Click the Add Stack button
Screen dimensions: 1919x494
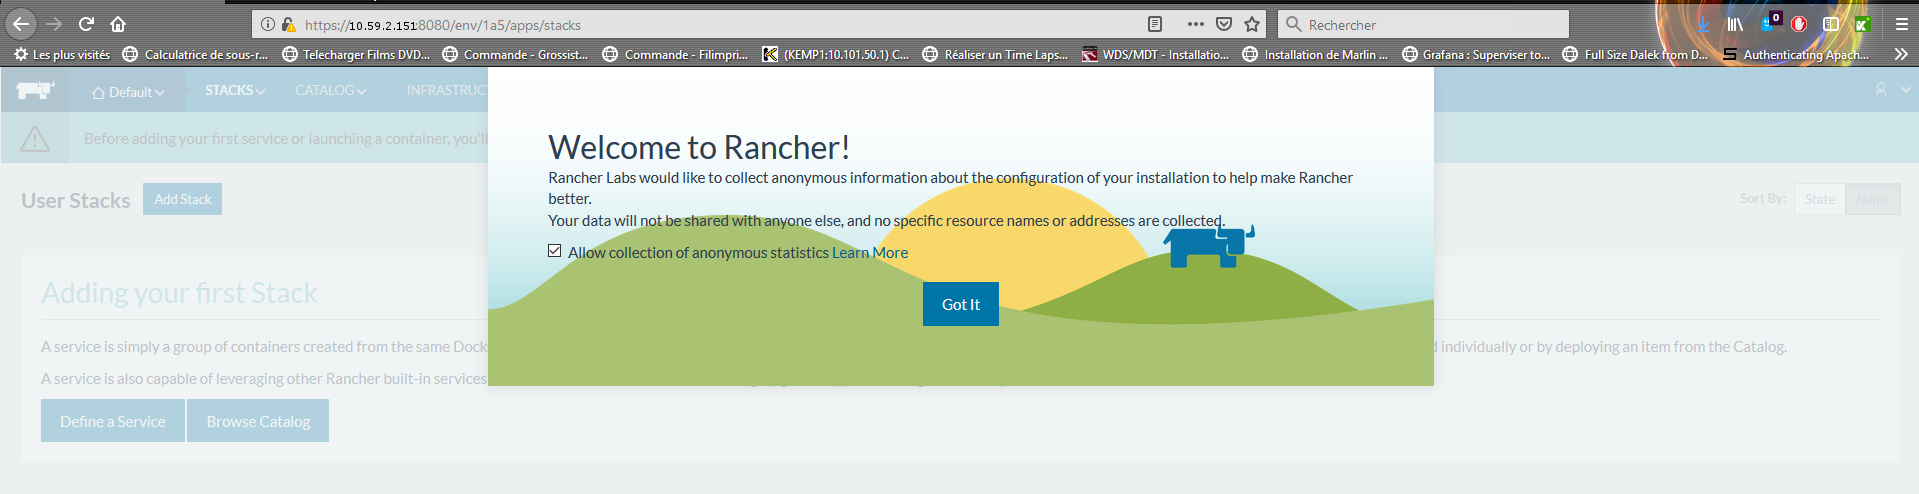(182, 199)
